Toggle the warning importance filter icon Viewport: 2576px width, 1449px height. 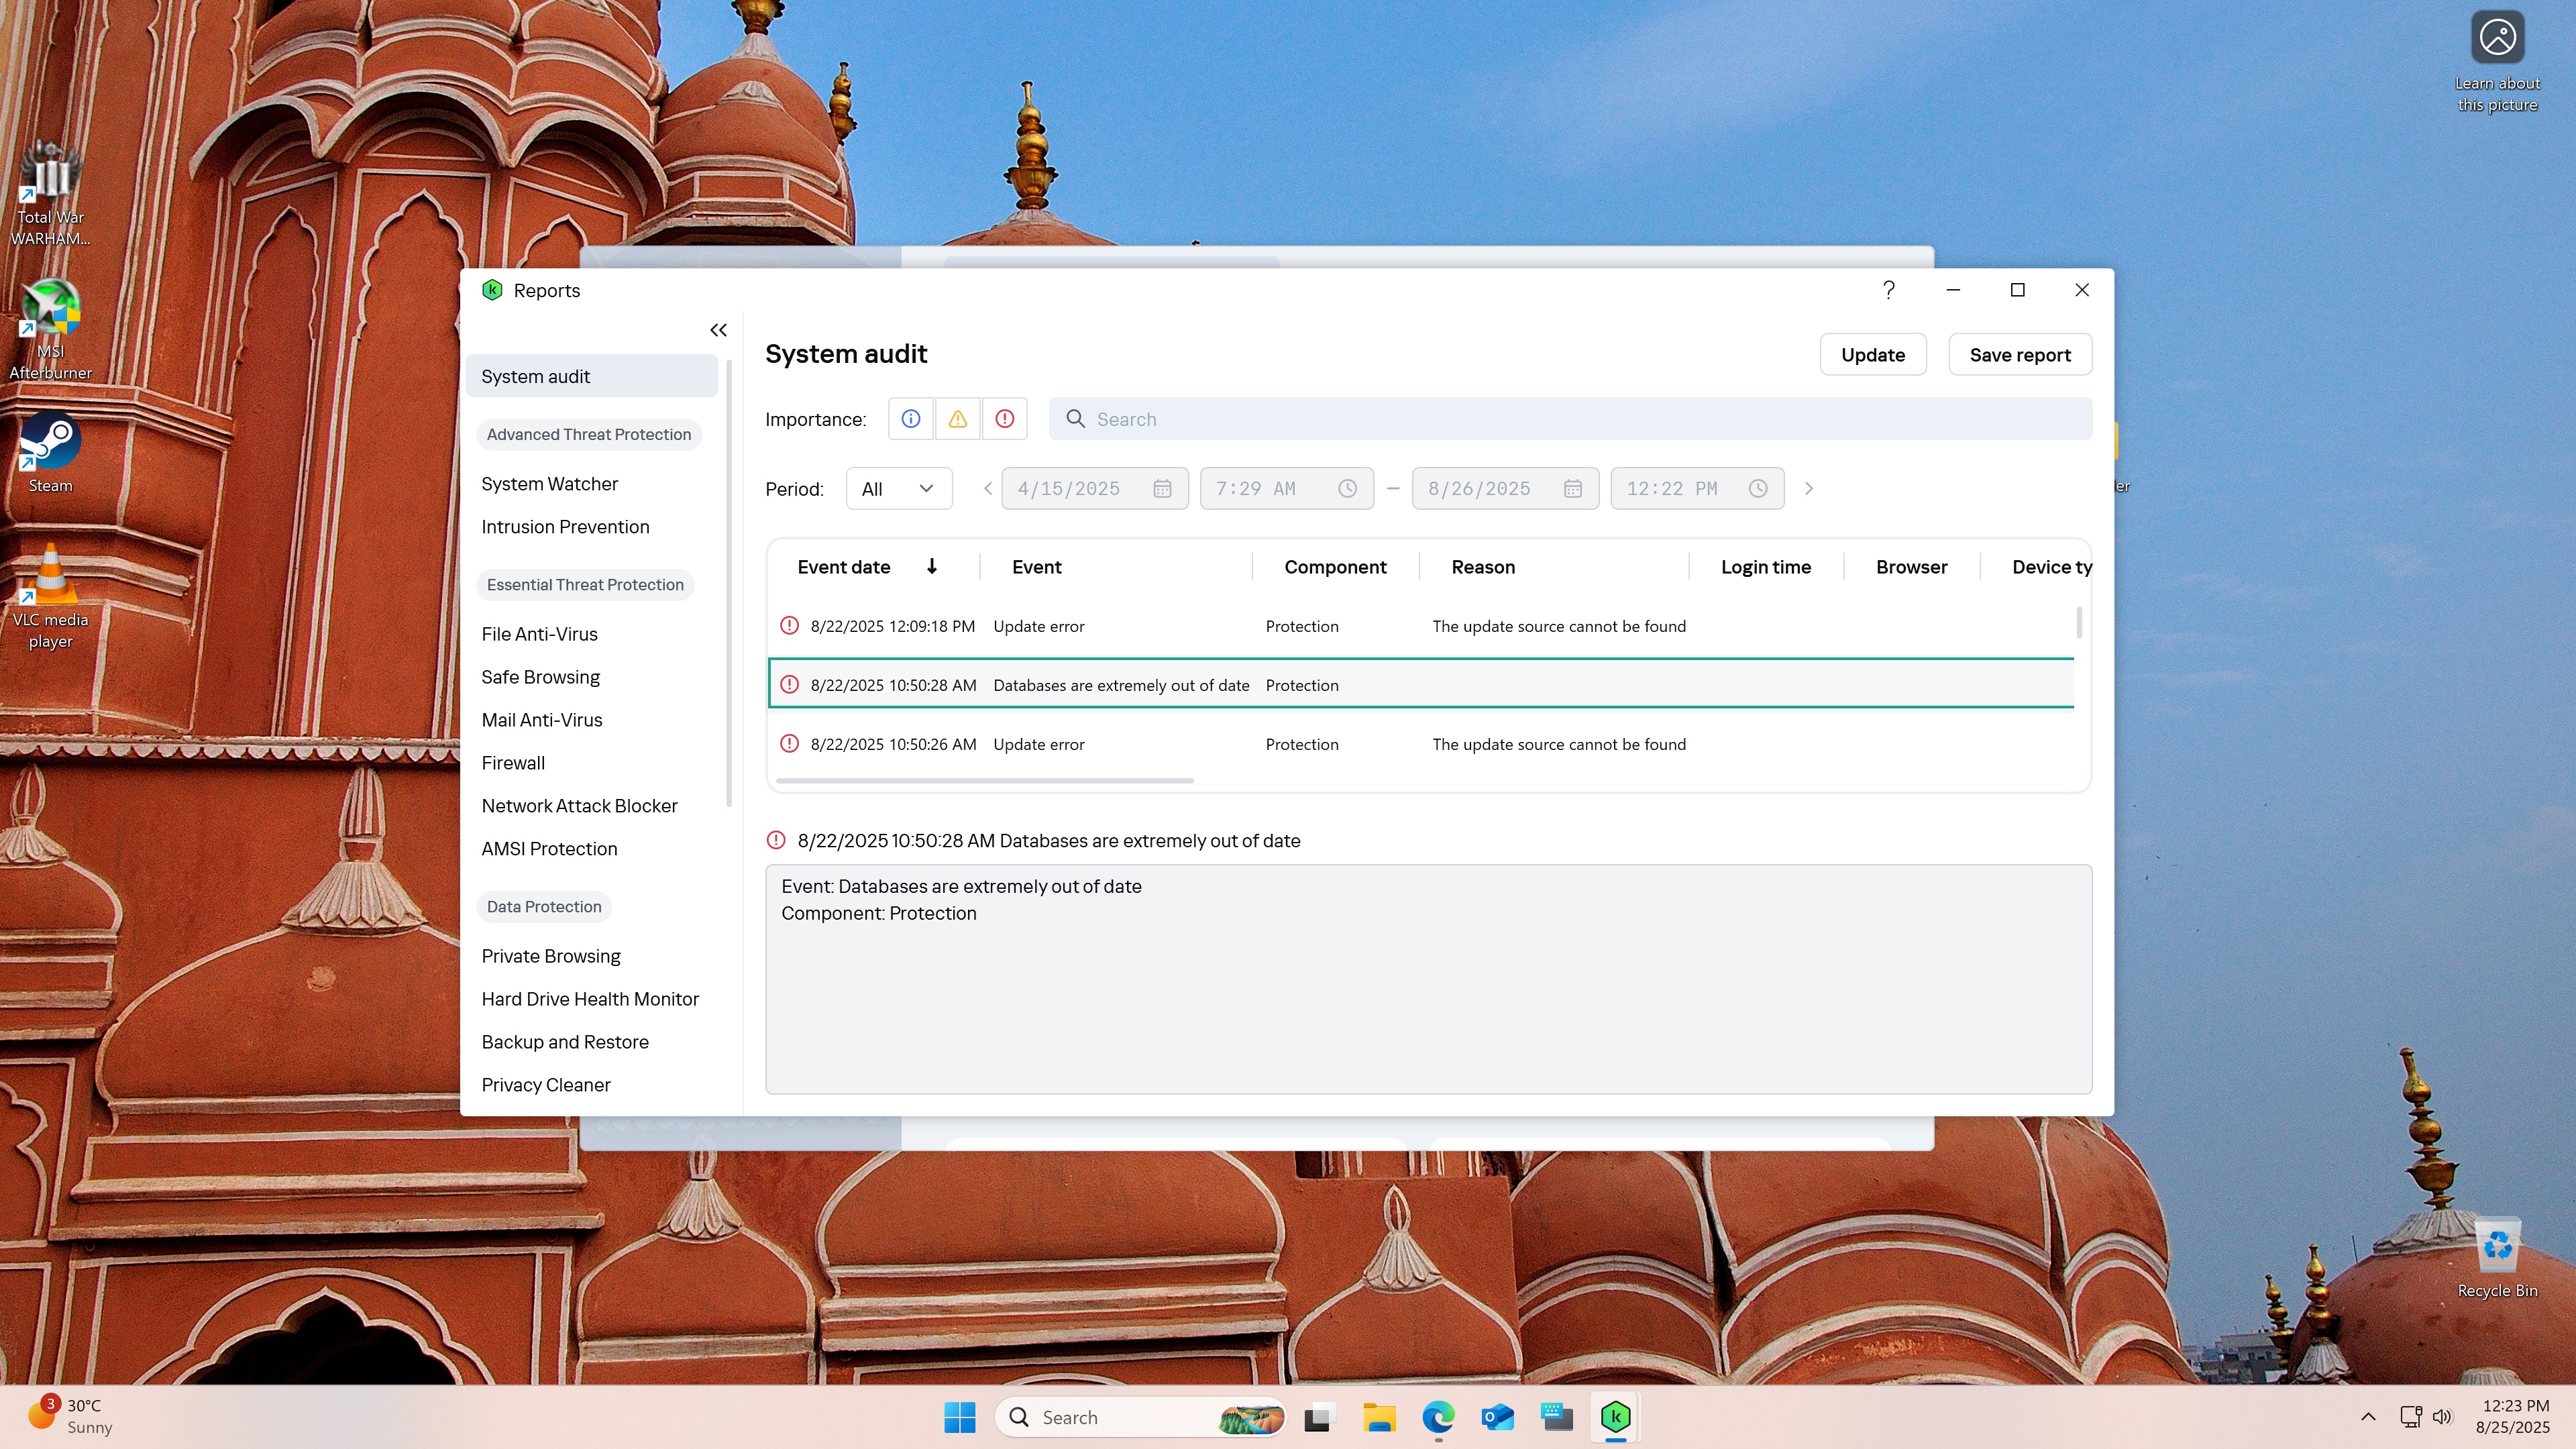(957, 419)
